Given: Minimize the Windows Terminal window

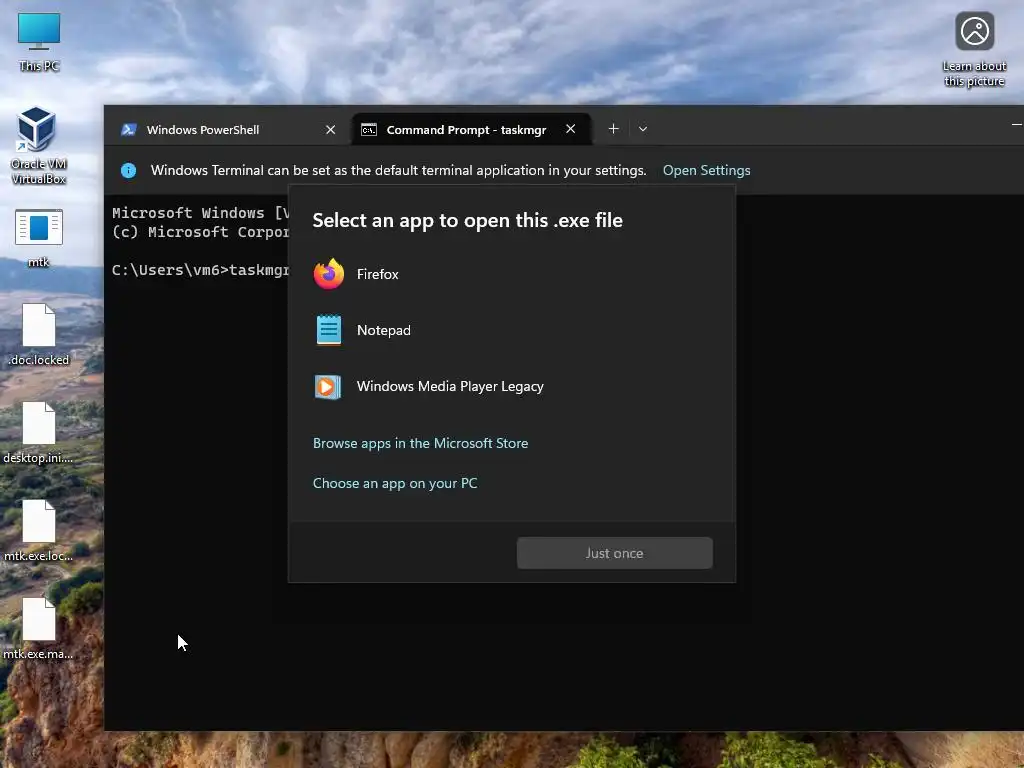Looking at the screenshot, I should [x=1016, y=124].
